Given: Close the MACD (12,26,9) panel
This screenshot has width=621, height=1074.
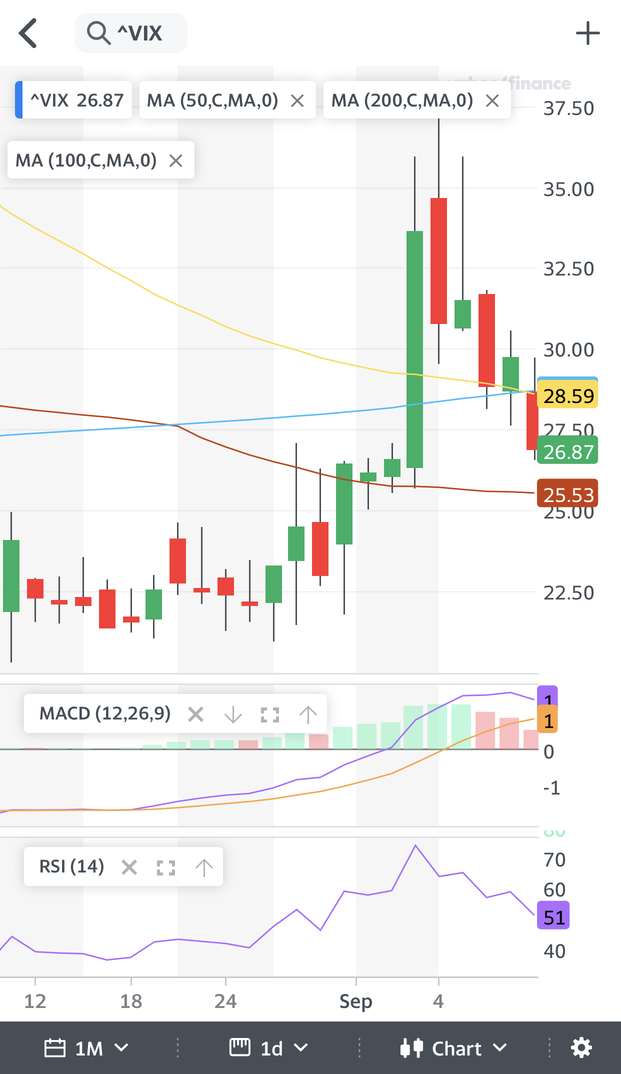Looking at the screenshot, I should [196, 714].
